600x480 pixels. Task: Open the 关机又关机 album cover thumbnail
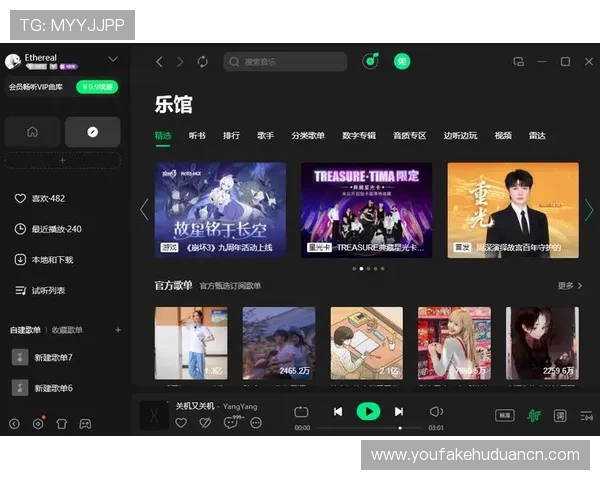(154, 415)
